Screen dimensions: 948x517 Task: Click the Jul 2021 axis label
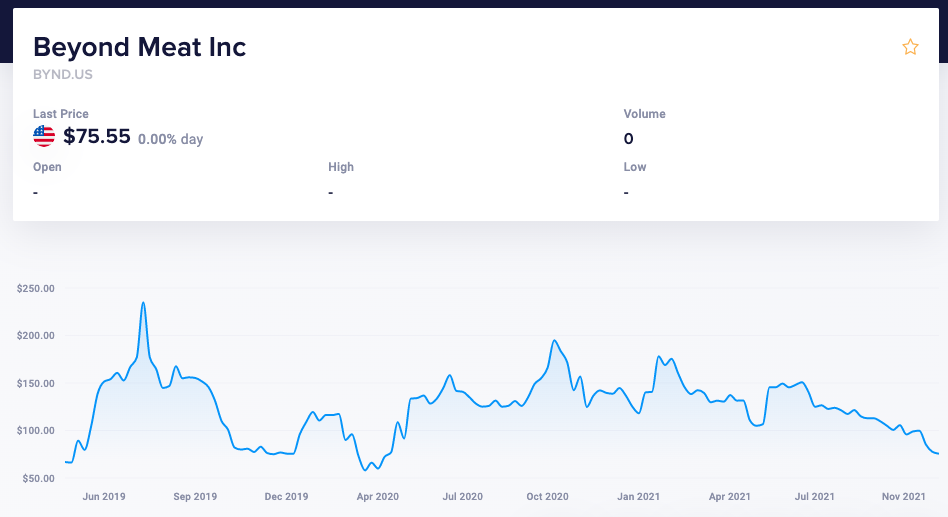pos(814,496)
